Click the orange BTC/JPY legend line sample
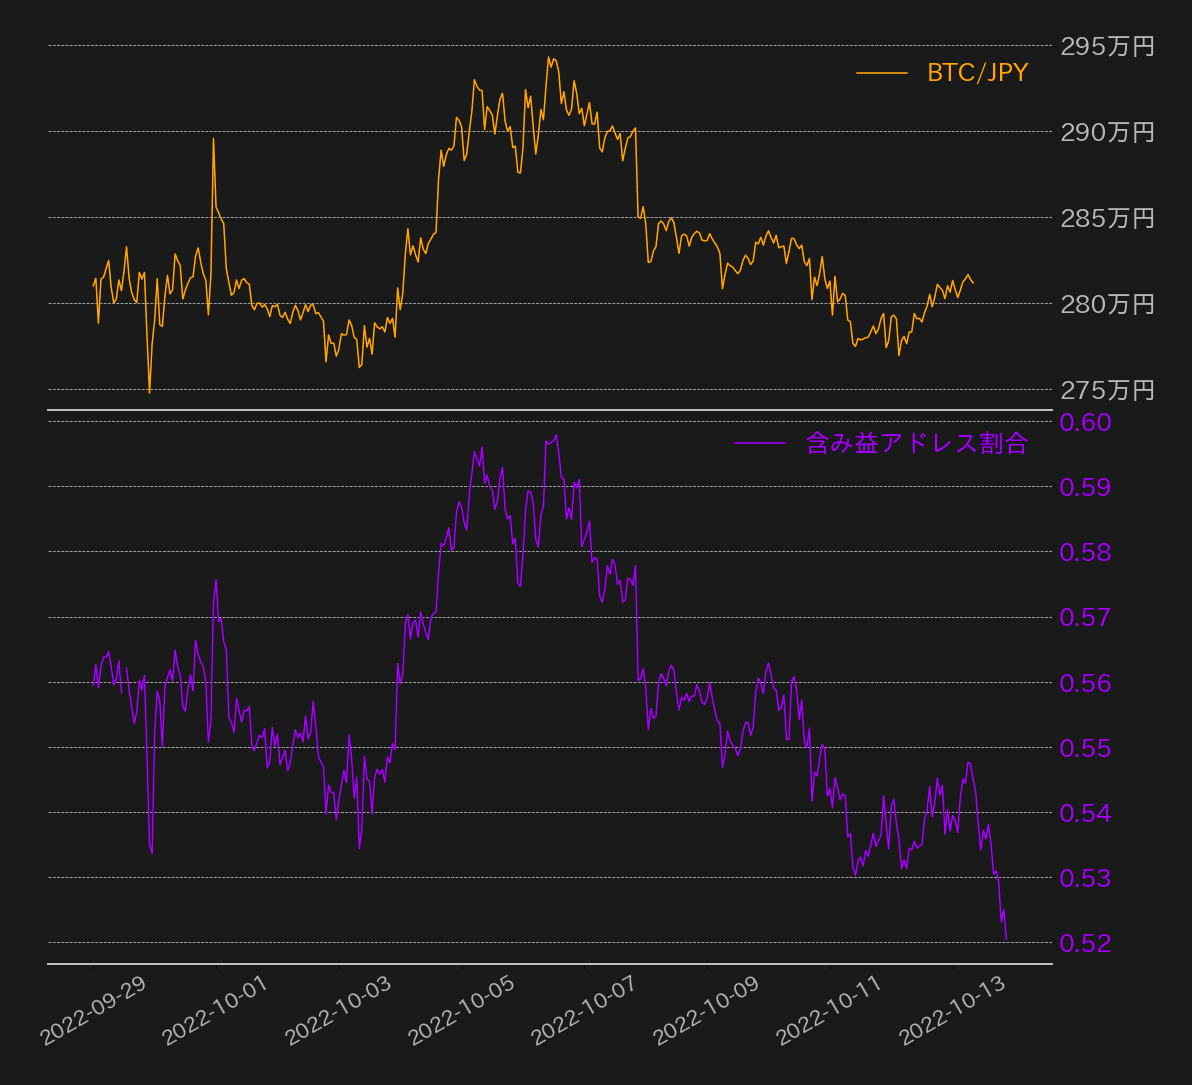1192x1085 pixels. click(881, 73)
